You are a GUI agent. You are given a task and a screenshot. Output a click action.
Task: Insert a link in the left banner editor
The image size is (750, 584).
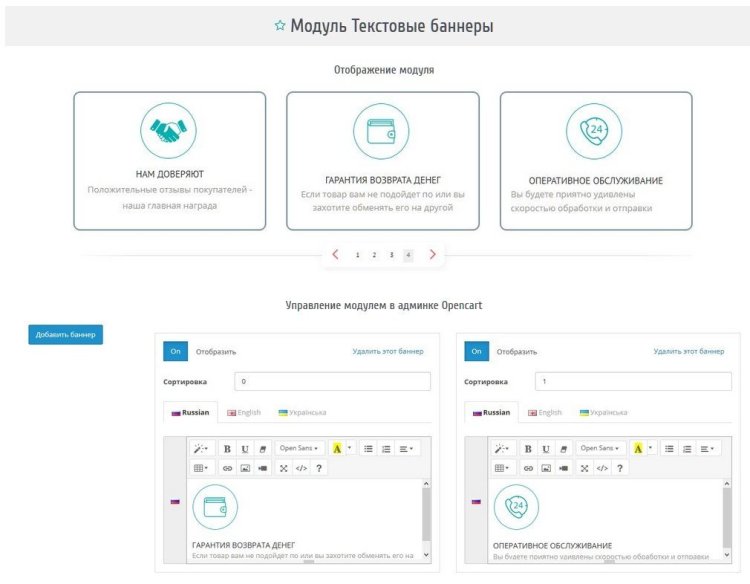point(227,468)
